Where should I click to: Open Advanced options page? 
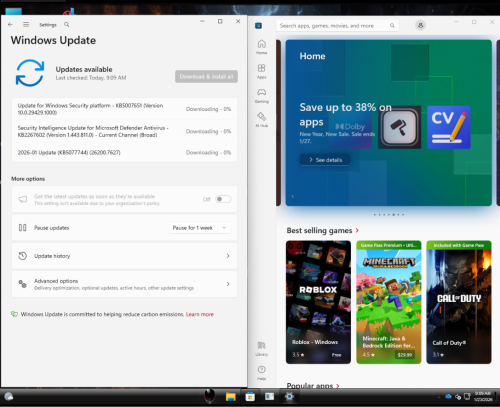[124, 284]
